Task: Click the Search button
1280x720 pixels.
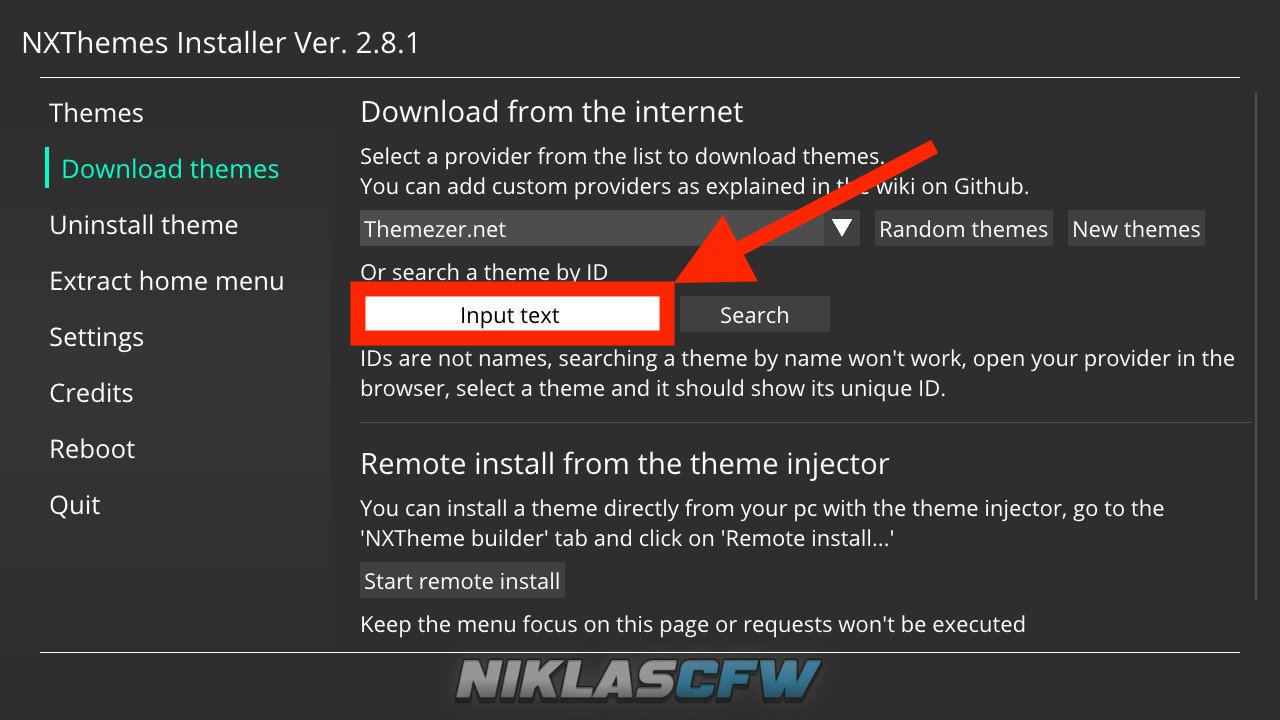Action: click(755, 315)
